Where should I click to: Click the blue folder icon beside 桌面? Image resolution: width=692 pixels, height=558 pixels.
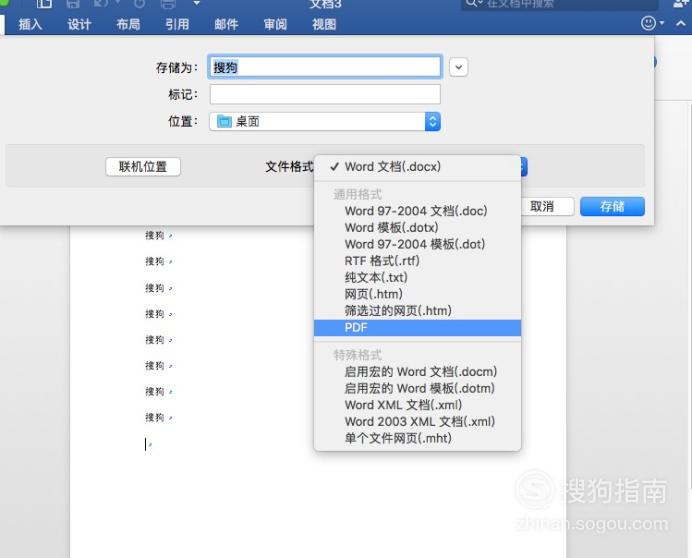(x=224, y=121)
